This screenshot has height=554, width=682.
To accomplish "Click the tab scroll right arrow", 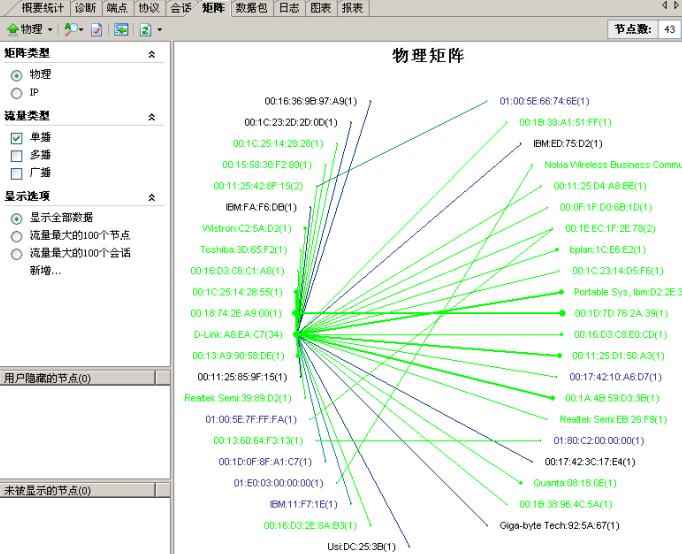I will click(x=676, y=7).
